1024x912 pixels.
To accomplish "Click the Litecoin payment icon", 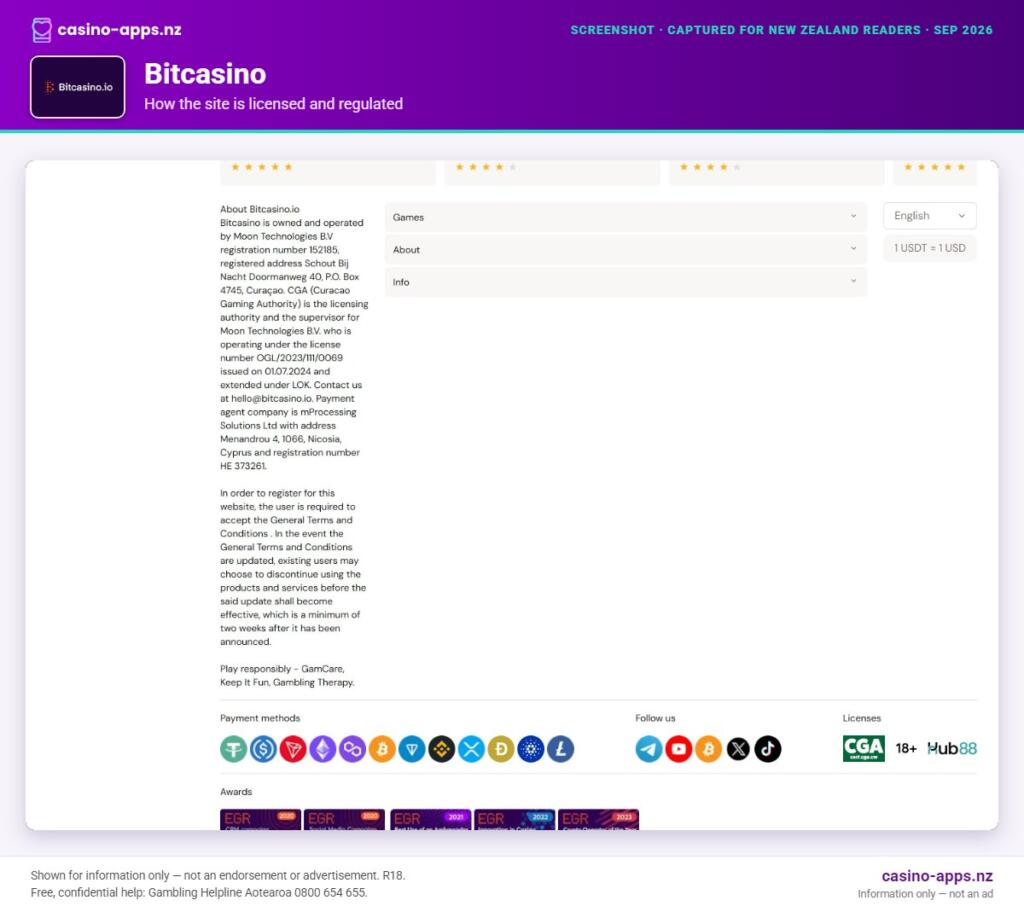I will 560,749.
